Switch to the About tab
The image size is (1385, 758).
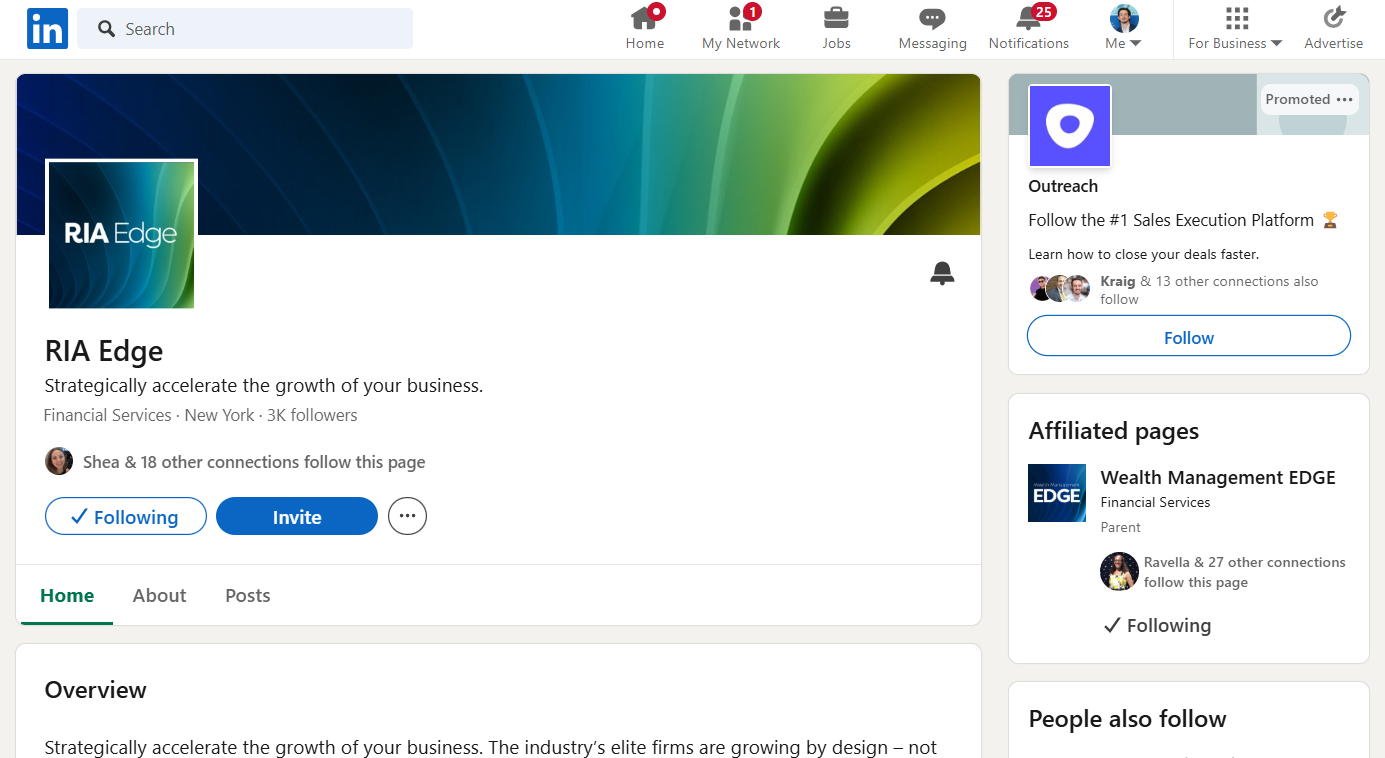coord(159,596)
